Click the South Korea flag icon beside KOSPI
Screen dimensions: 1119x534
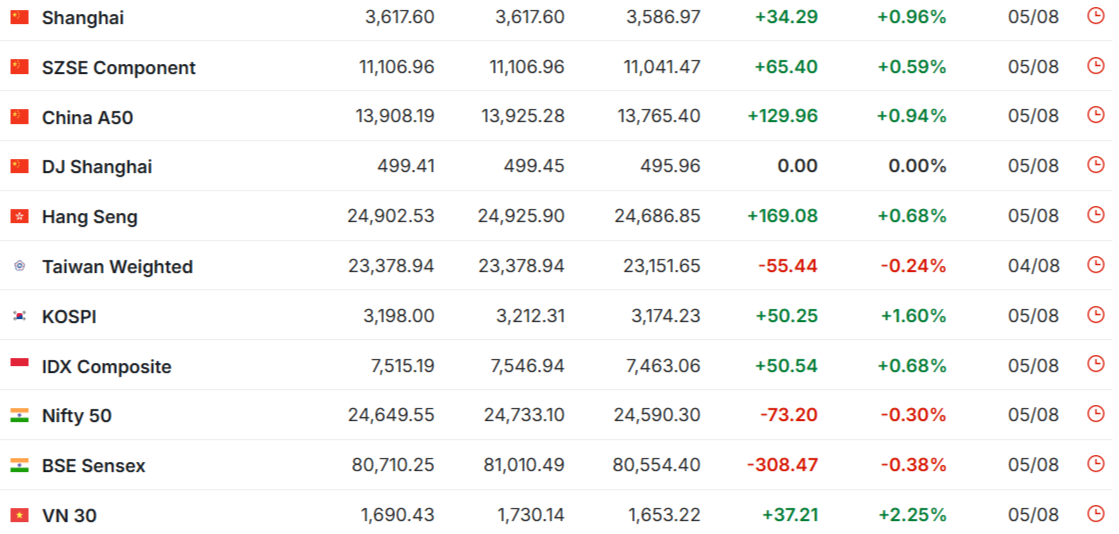click(19, 316)
